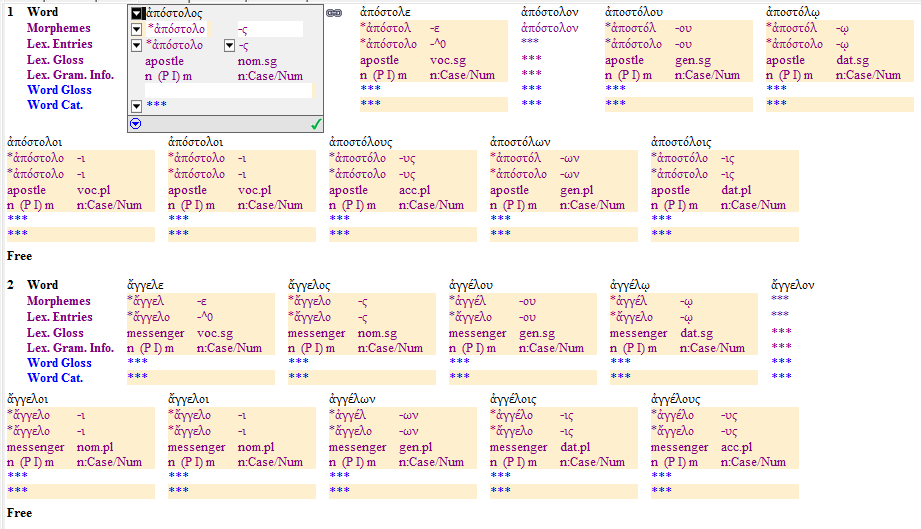Click the Free translation line under segment 2

(x=20, y=513)
